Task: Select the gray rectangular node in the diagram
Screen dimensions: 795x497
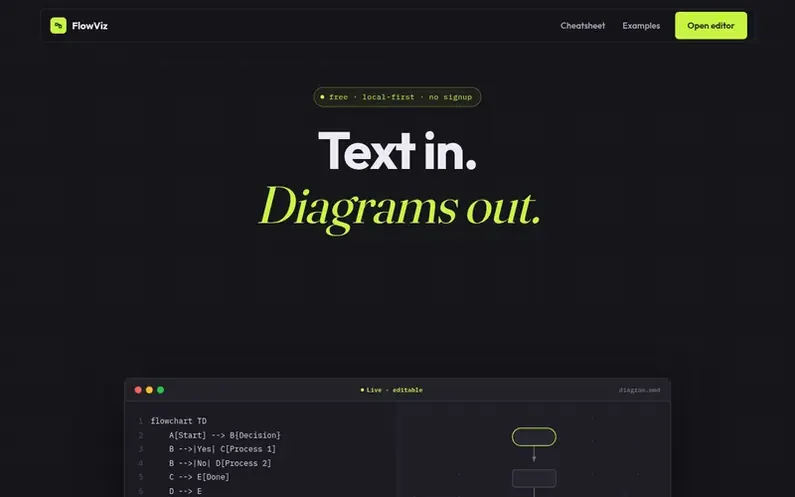Action: 534,478
